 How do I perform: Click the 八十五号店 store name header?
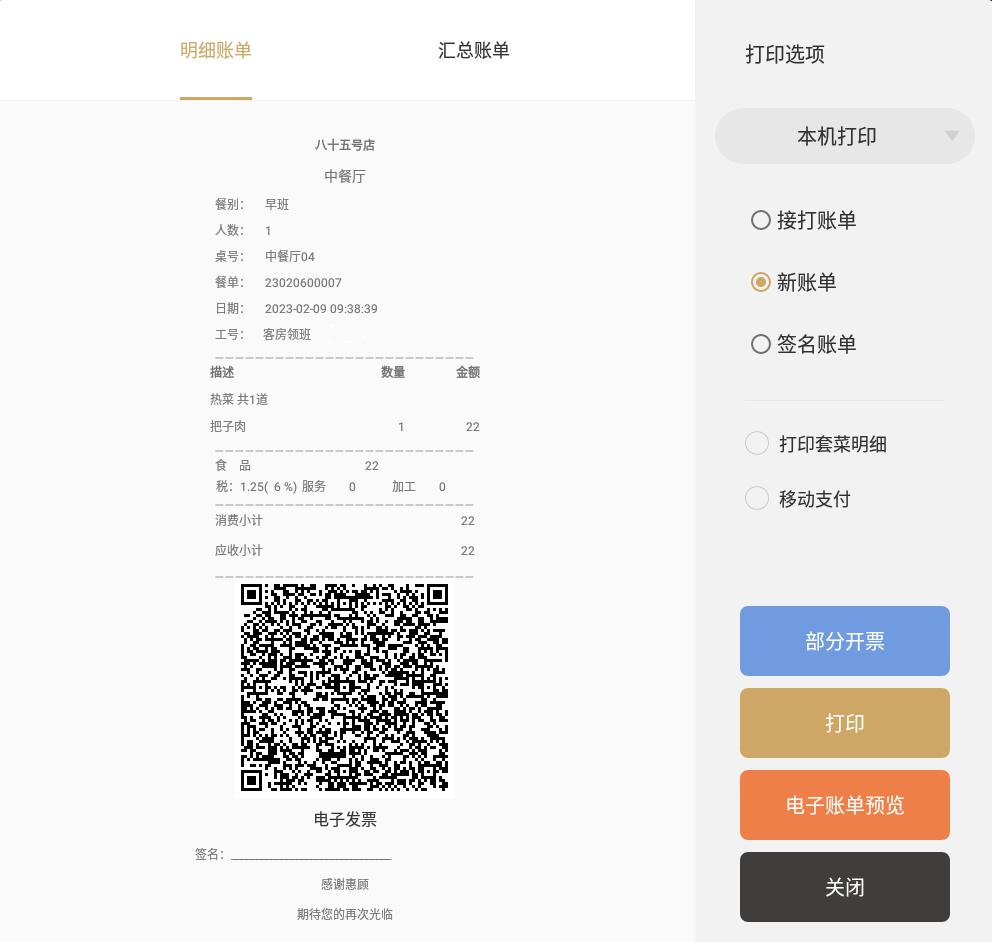click(345, 145)
